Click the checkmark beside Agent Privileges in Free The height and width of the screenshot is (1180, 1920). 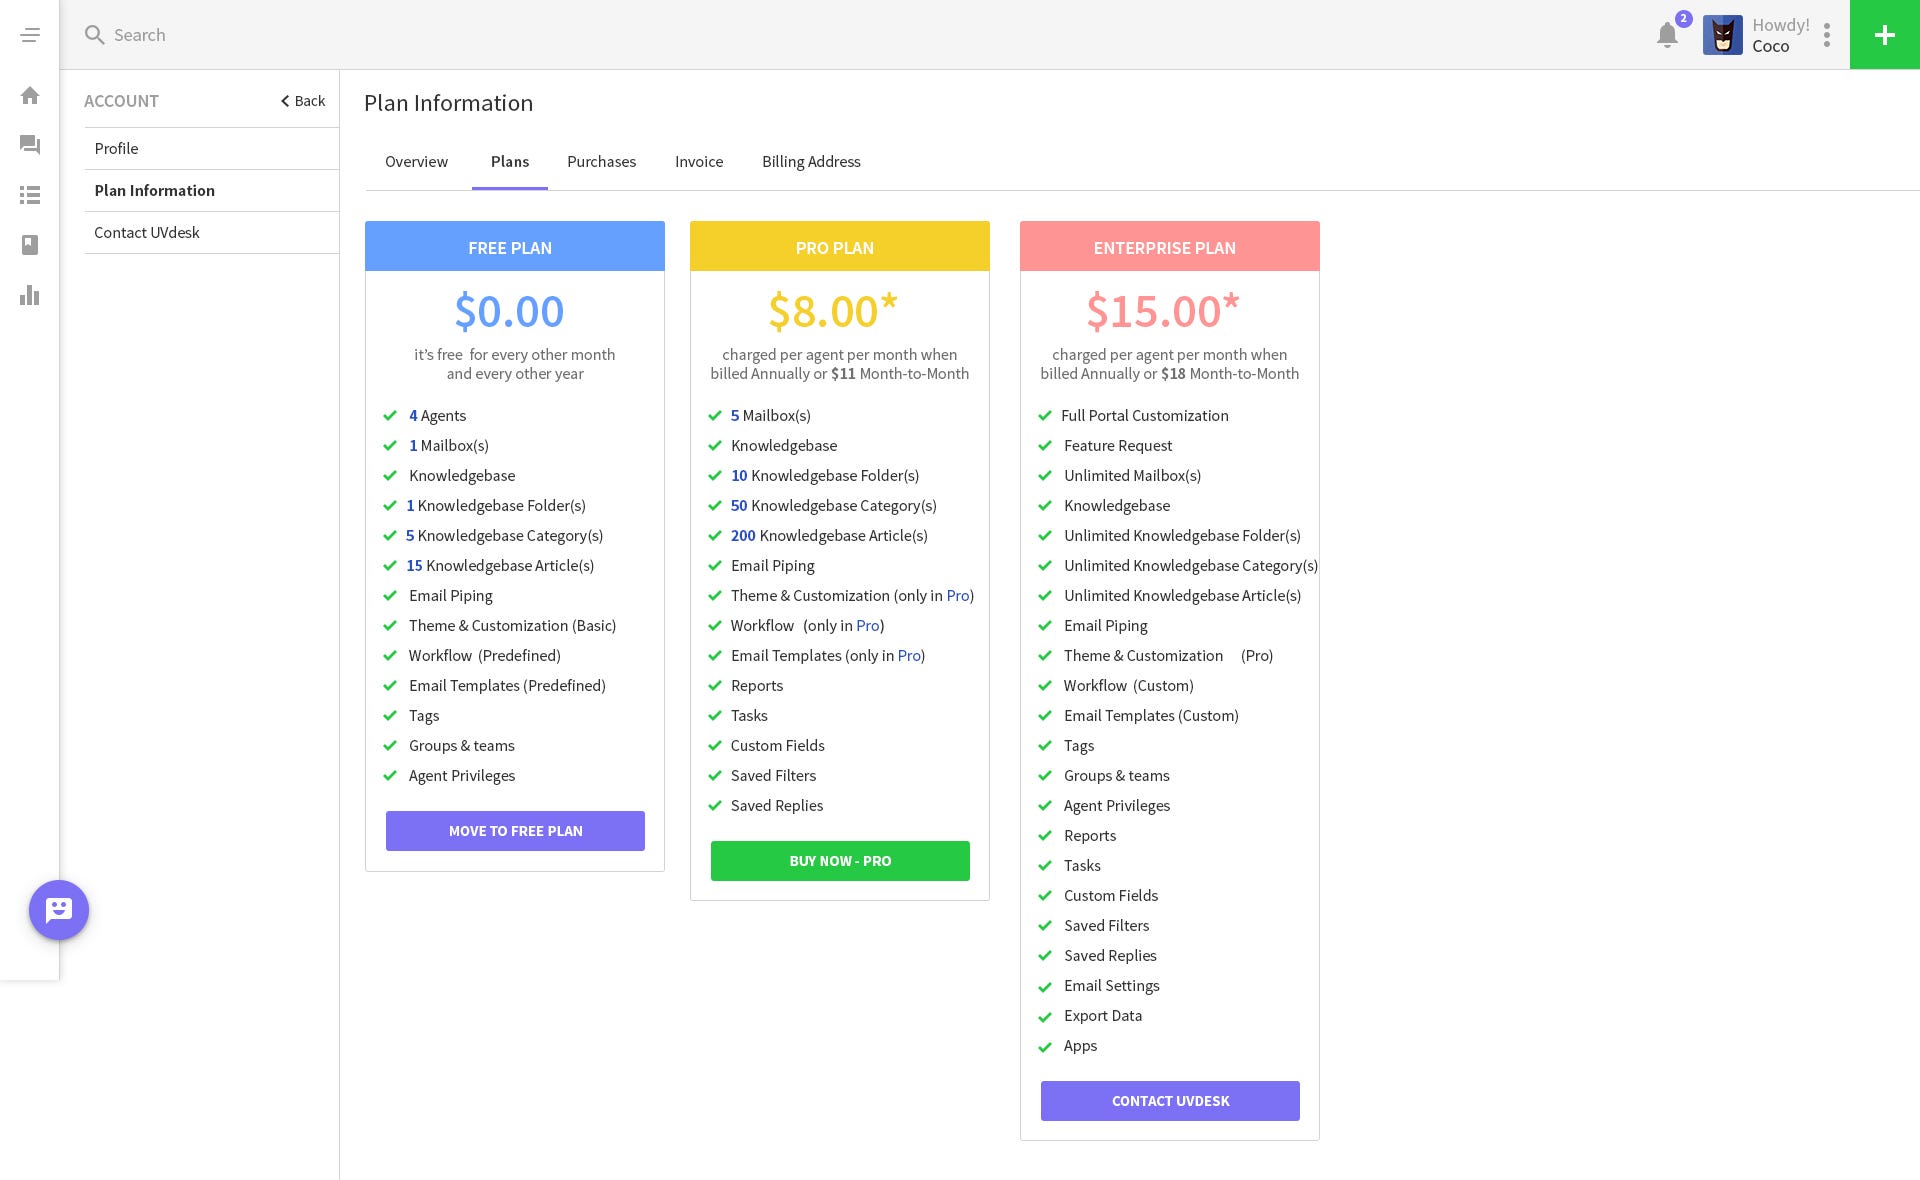click(390, 775)
